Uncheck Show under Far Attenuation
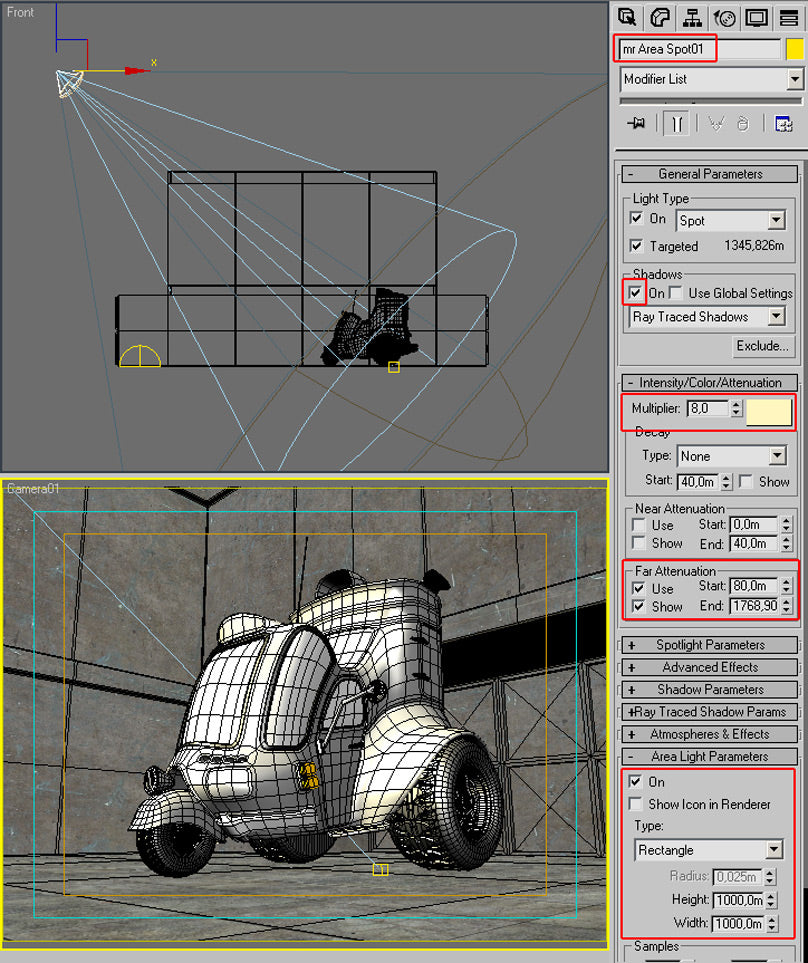The width and height of the screenshot is (808, 963). [637, 606]
